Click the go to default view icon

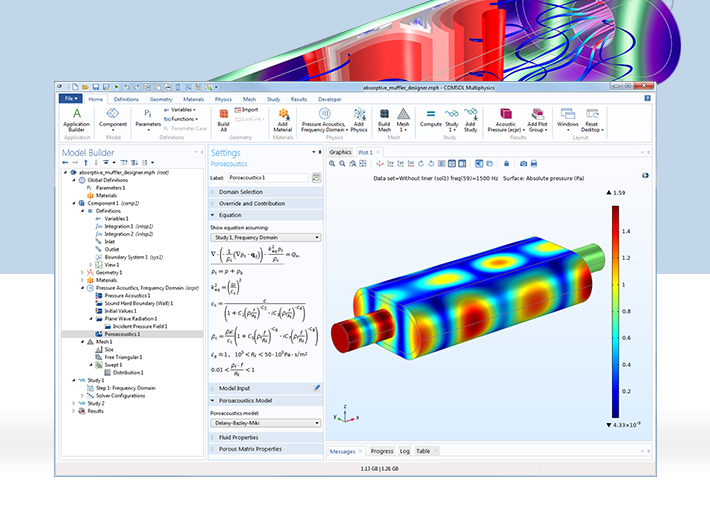tap(380, 163)
